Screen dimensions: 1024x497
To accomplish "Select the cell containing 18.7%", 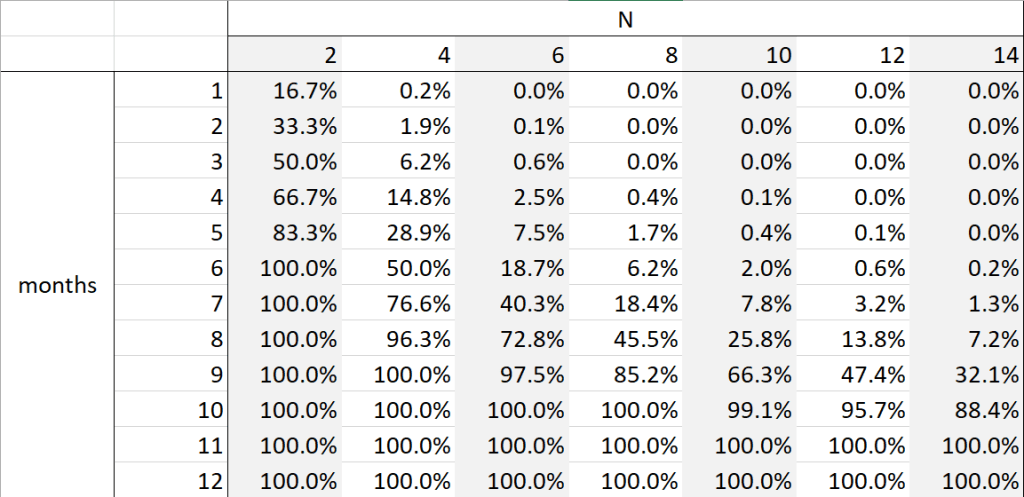I will pyautogui.click(x=532, y=267).
